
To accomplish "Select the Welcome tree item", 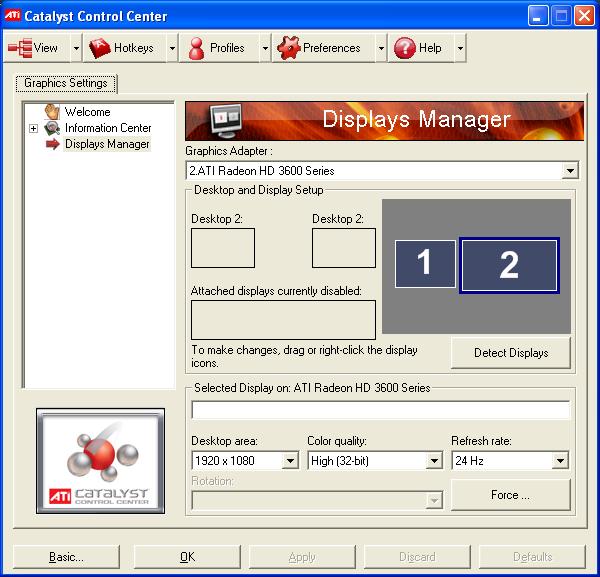I will pyautogui.click(x=87, y=112).
